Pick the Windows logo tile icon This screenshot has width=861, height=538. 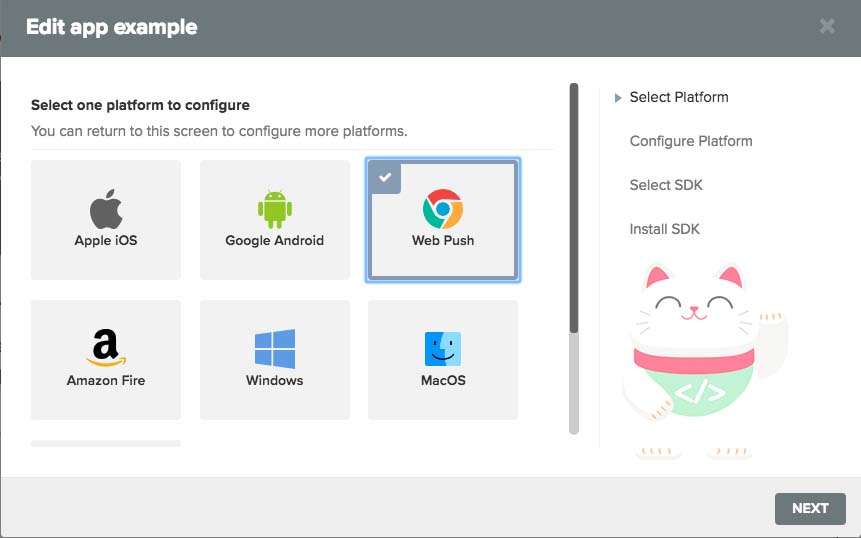pyautogui.click(x=275, y=349)
